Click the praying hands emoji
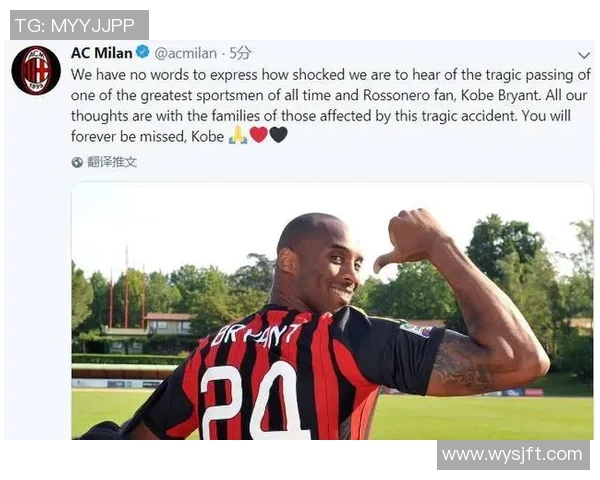This screenshot has width=600, height=480. (238, 135)
